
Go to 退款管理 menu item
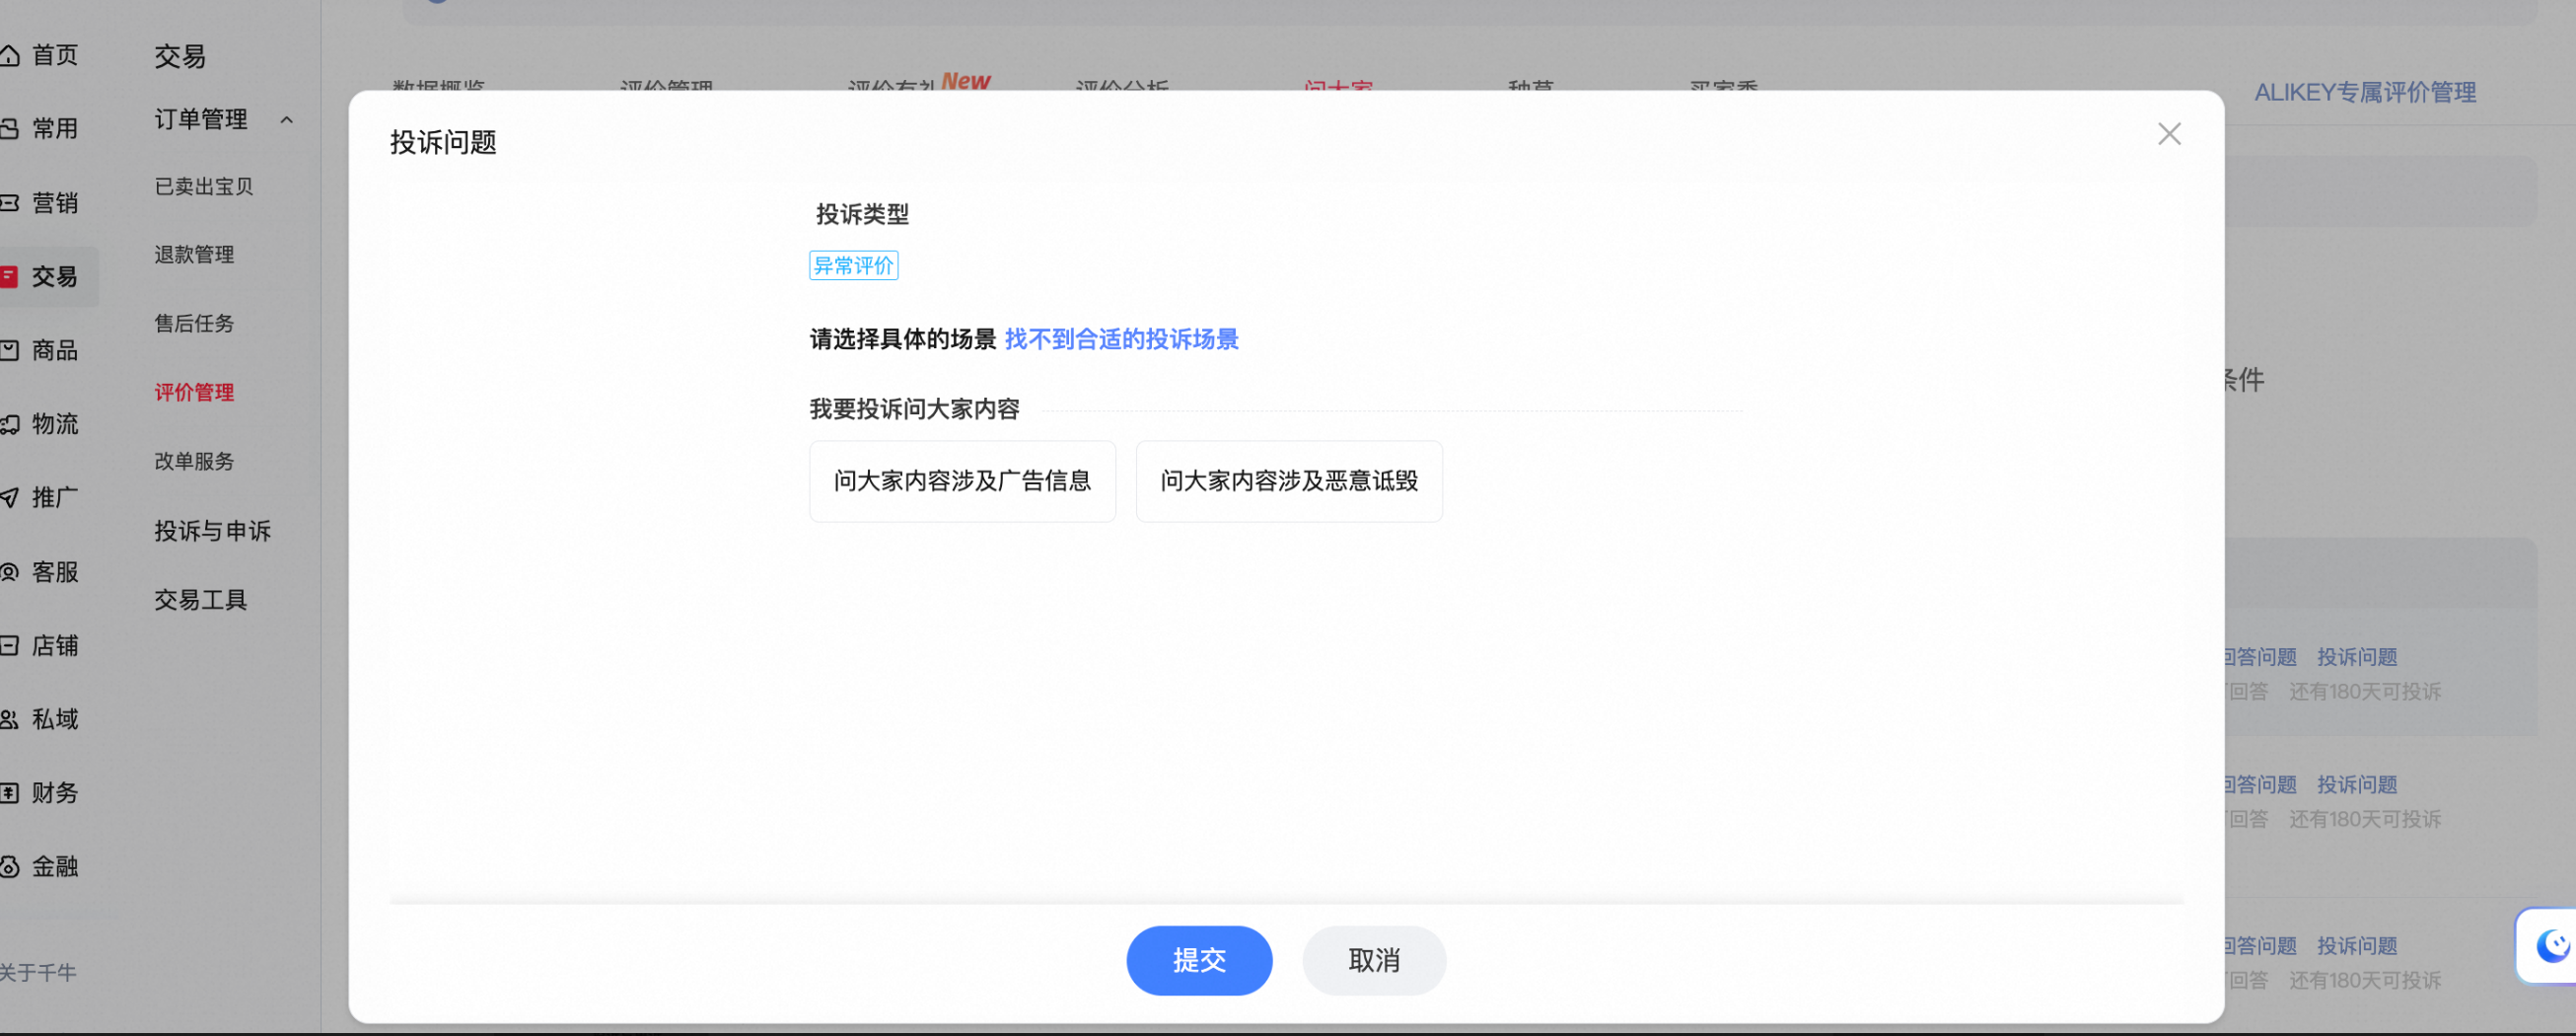pos(194,255)
